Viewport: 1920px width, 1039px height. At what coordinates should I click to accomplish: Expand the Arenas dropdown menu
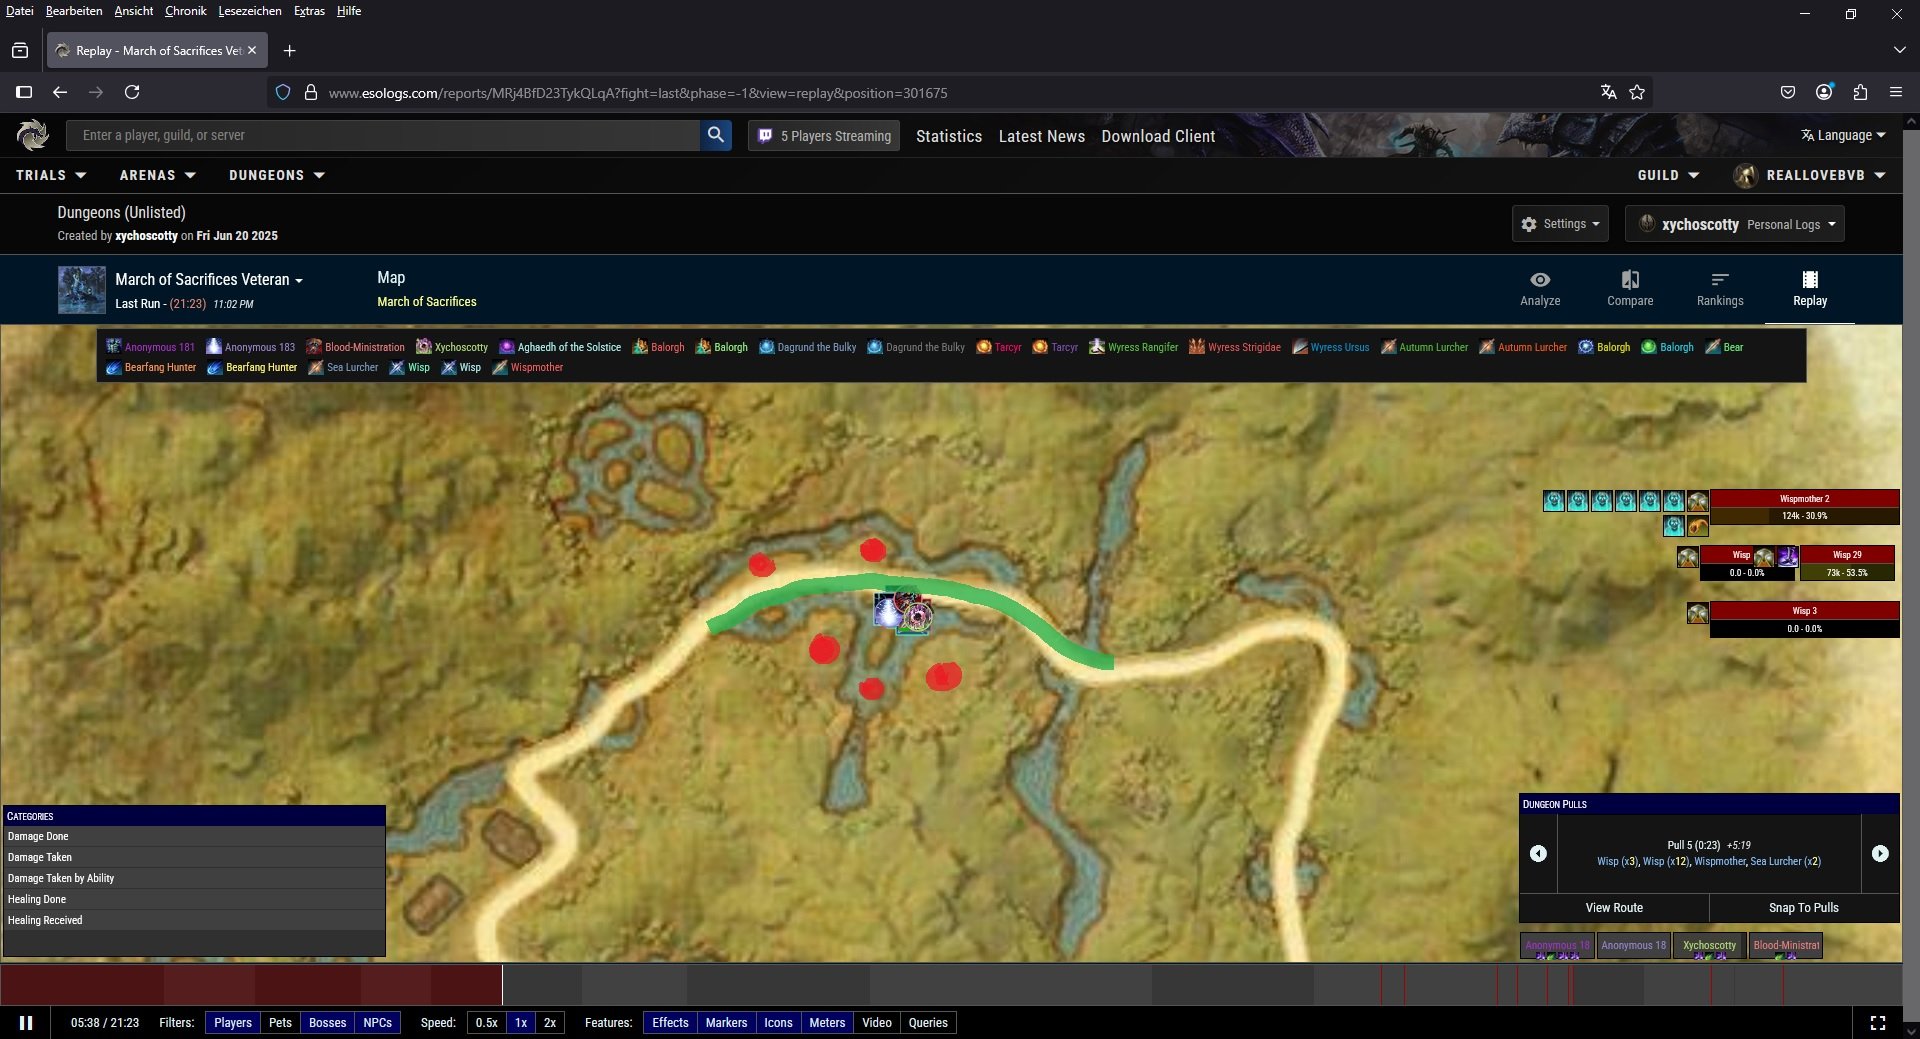click(x=157, y=175)
